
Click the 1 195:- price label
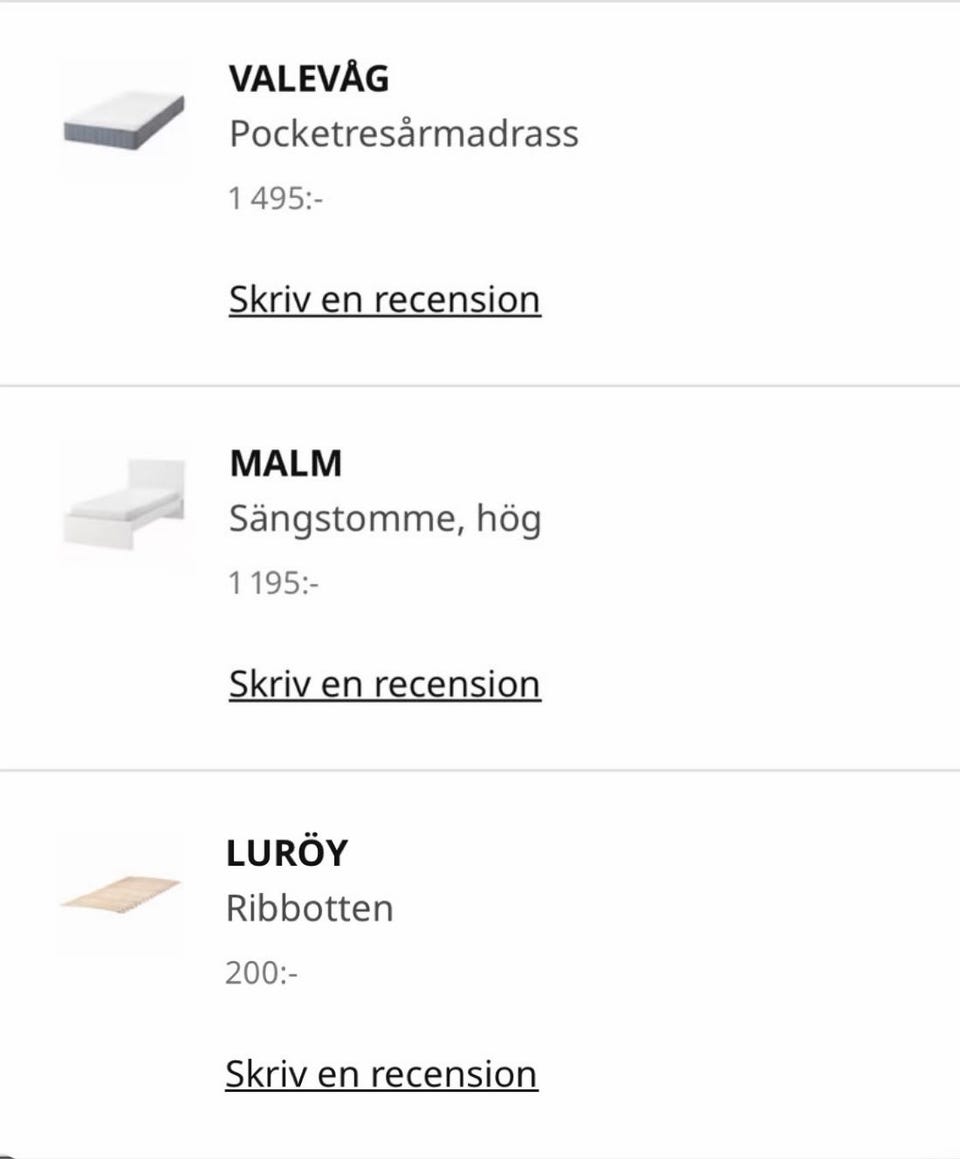(274, 583)
